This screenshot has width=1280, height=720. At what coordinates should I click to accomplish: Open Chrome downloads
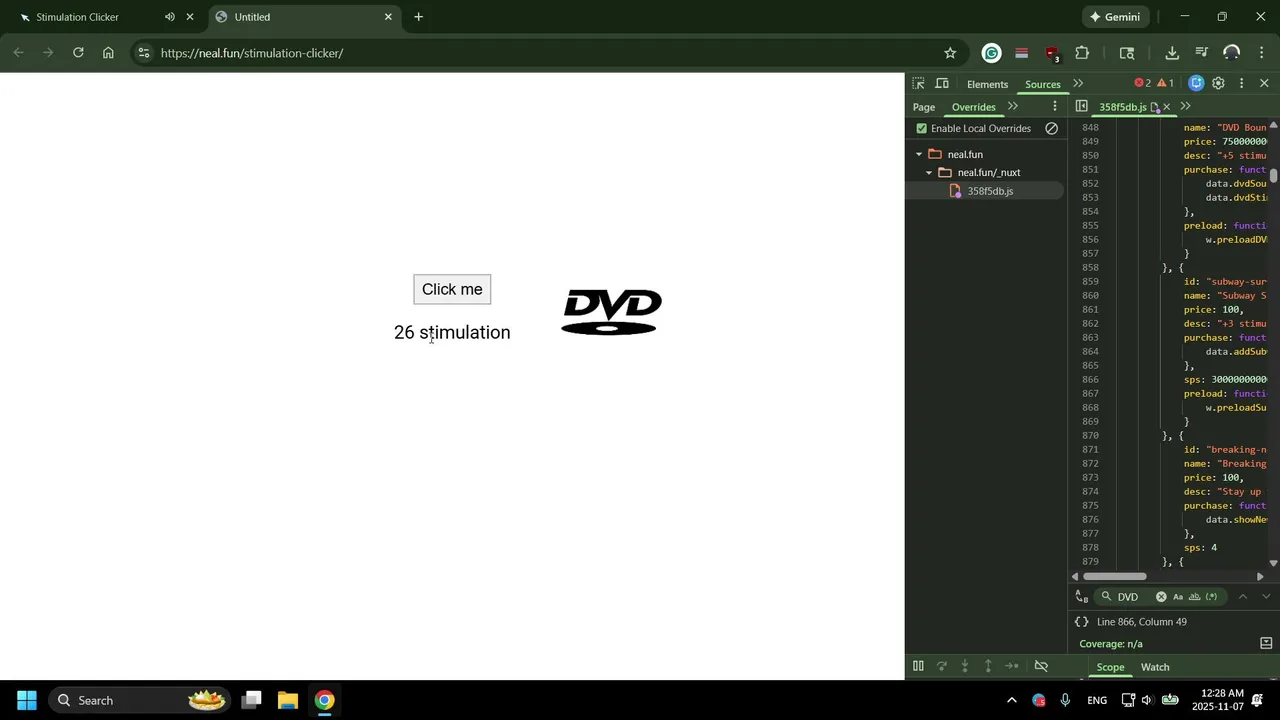(x=1172, y=53)
